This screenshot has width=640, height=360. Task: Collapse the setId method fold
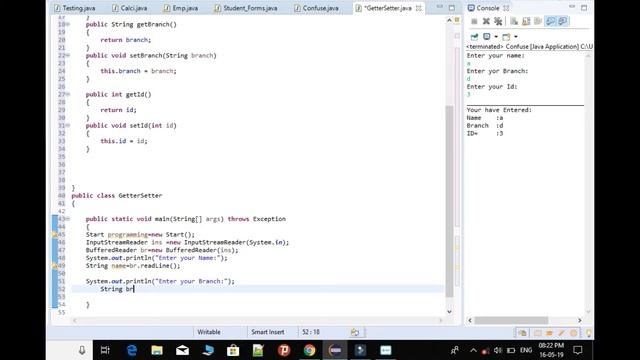point(68,125)
